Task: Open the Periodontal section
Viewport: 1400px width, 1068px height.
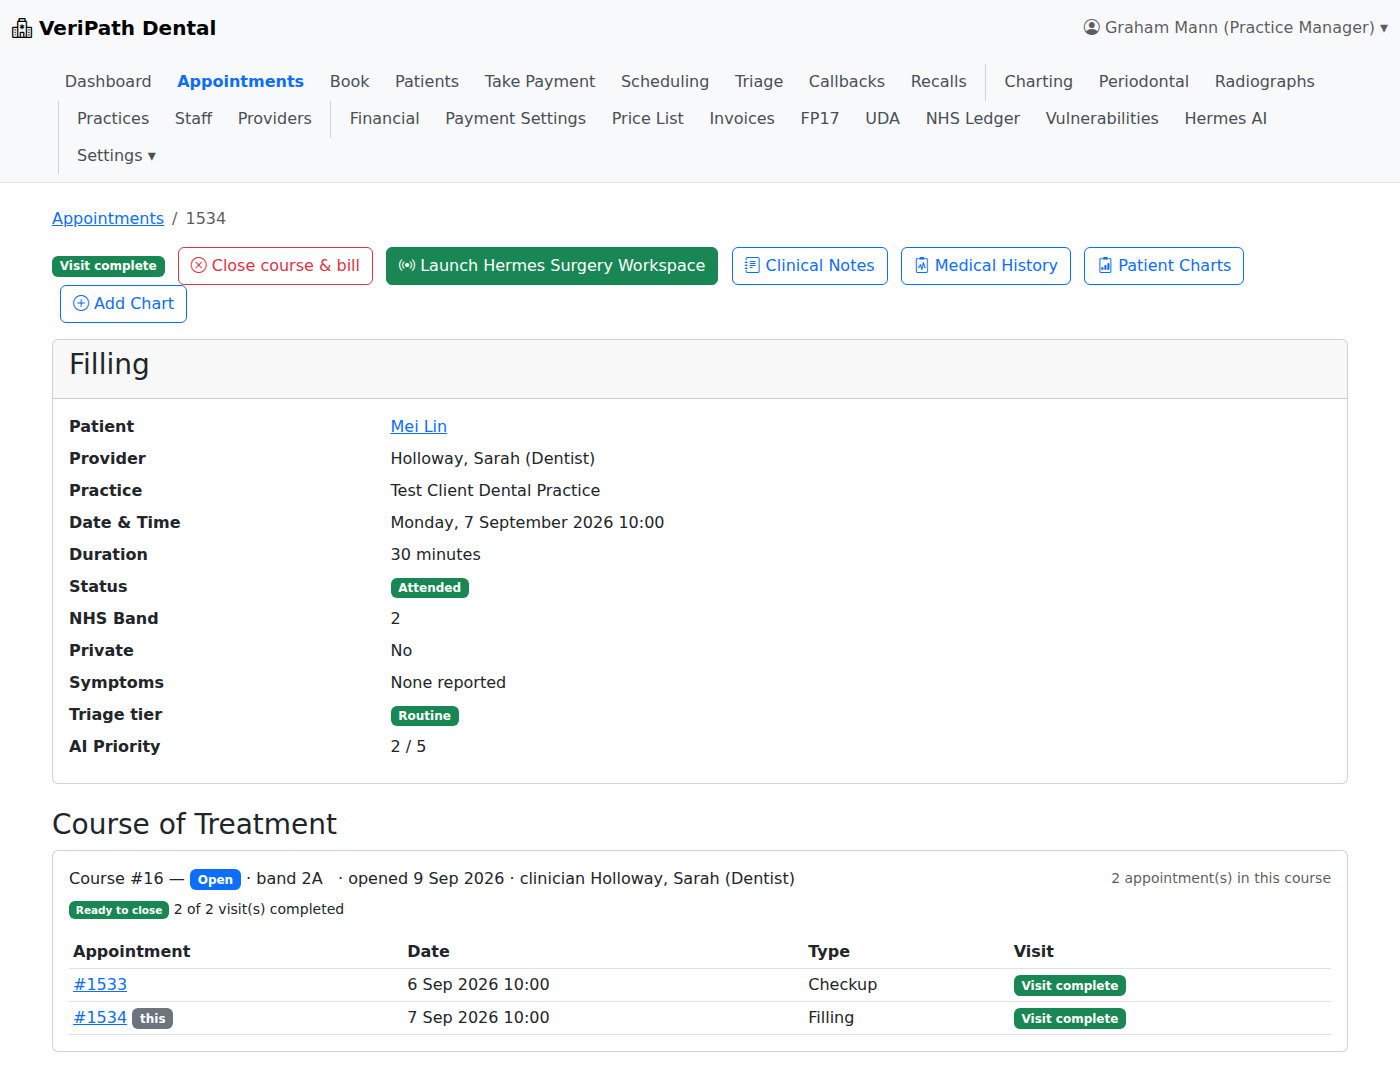Action: tap(1144, 81)
